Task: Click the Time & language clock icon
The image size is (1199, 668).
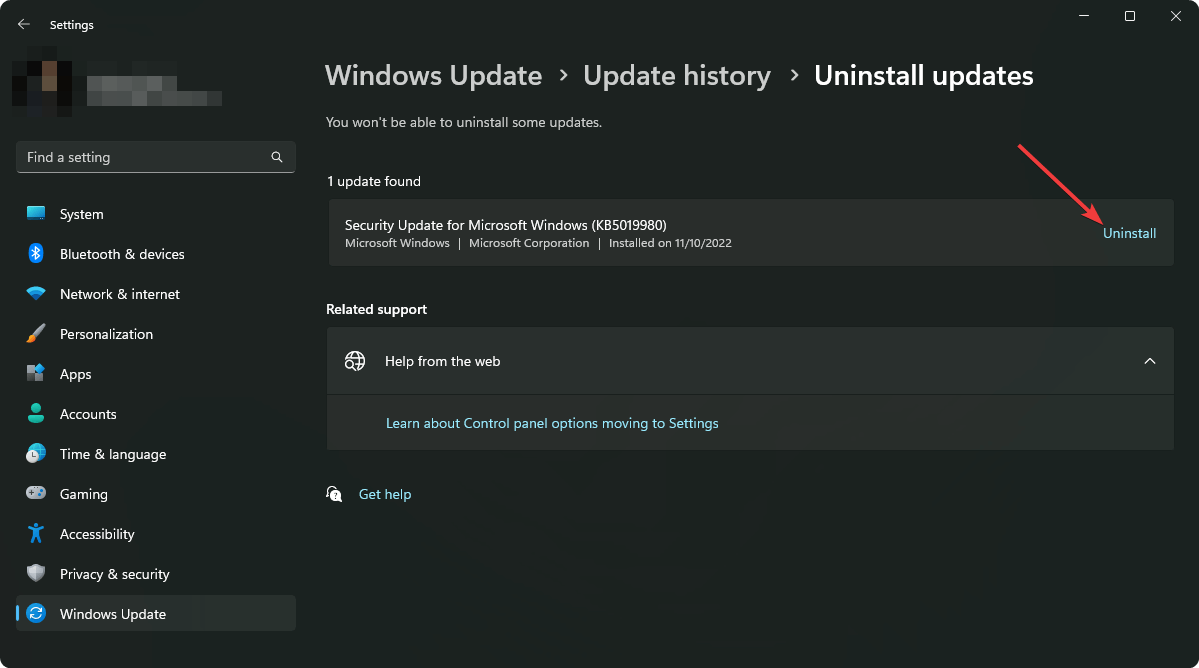Action: click(x=36, y=453)
